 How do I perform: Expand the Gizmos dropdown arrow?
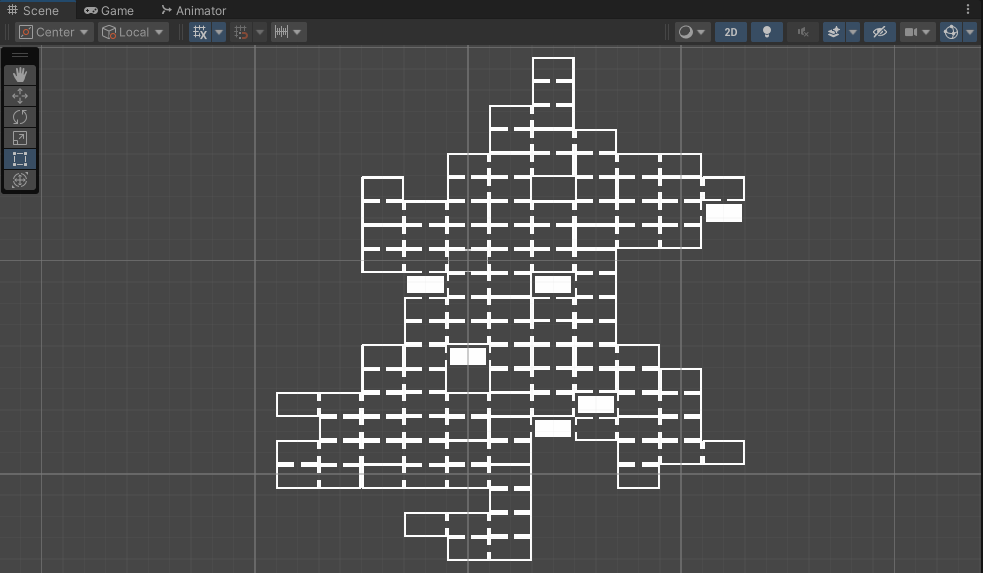[x=970, y=32]
